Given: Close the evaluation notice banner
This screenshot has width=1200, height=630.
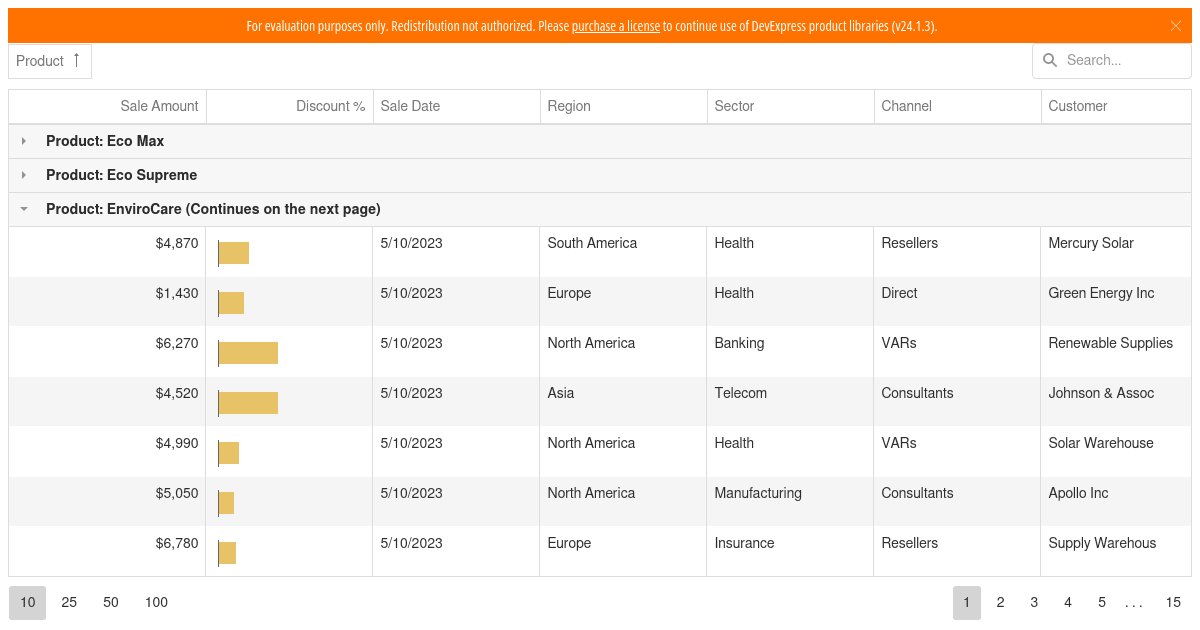Looking at the screenshot, I should pyautogui.click(x=1176, y=26).
